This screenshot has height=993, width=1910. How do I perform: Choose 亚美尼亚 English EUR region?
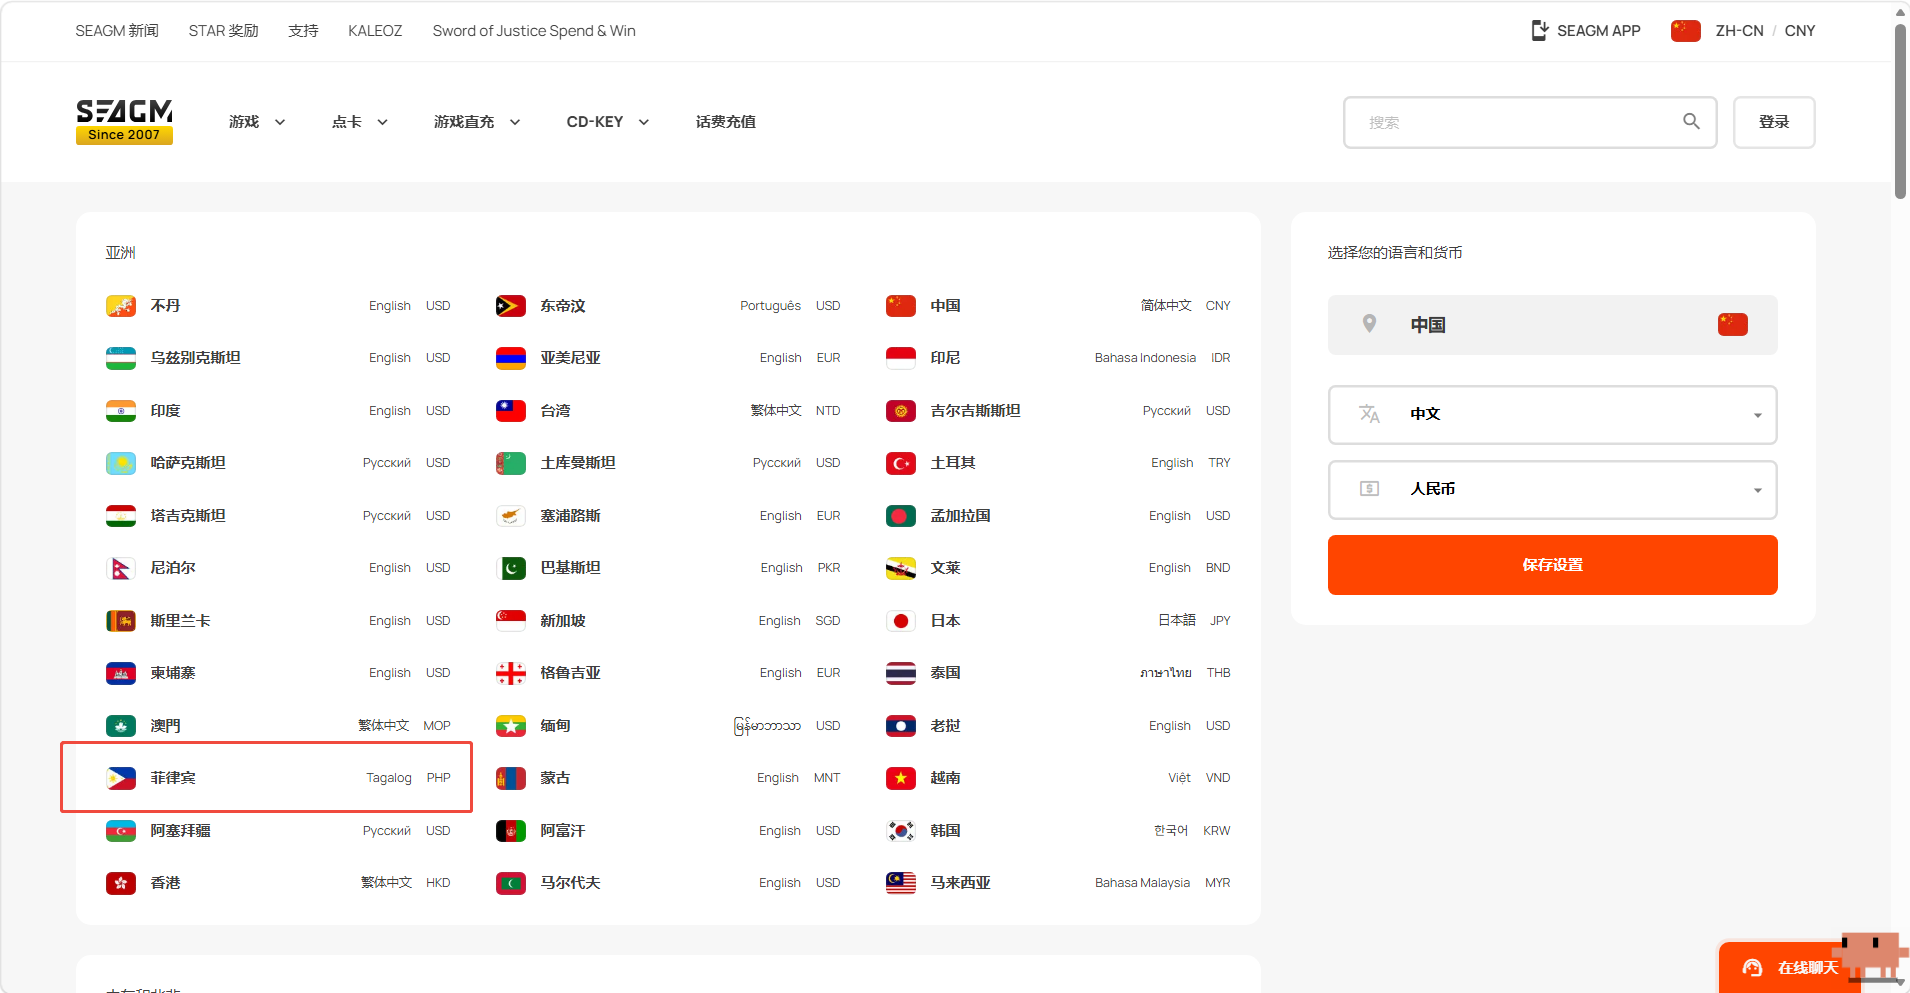click(x=668, y=358)
